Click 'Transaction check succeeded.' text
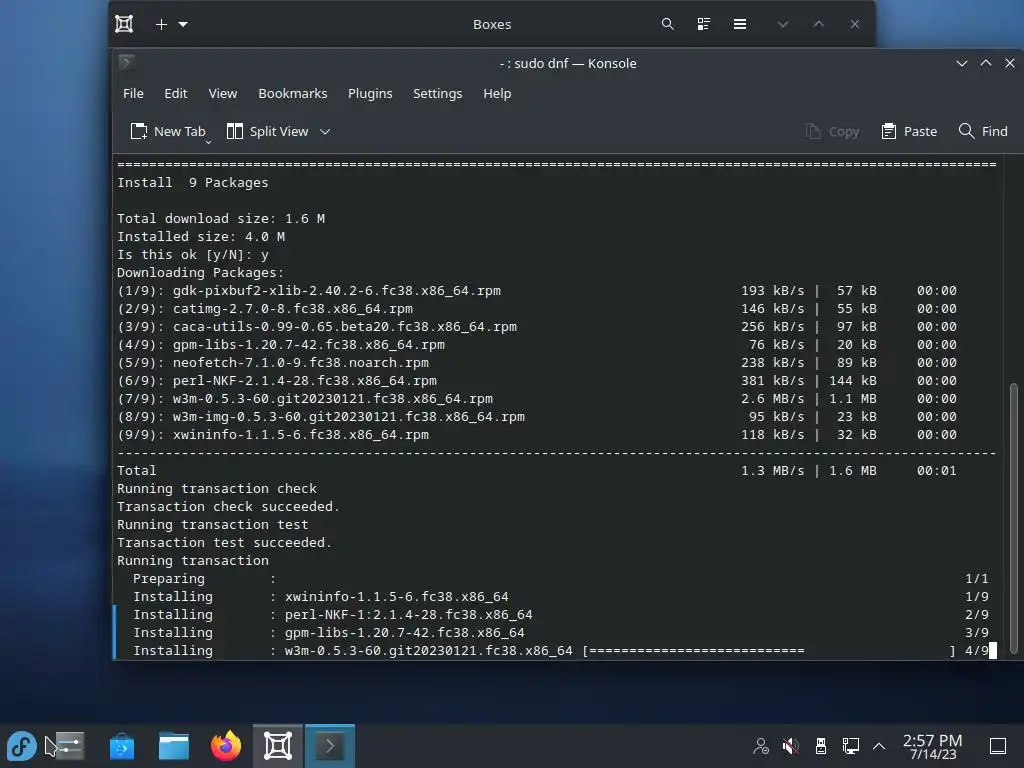The height and width of the screenshot is (768, 1024). [229, 507]
